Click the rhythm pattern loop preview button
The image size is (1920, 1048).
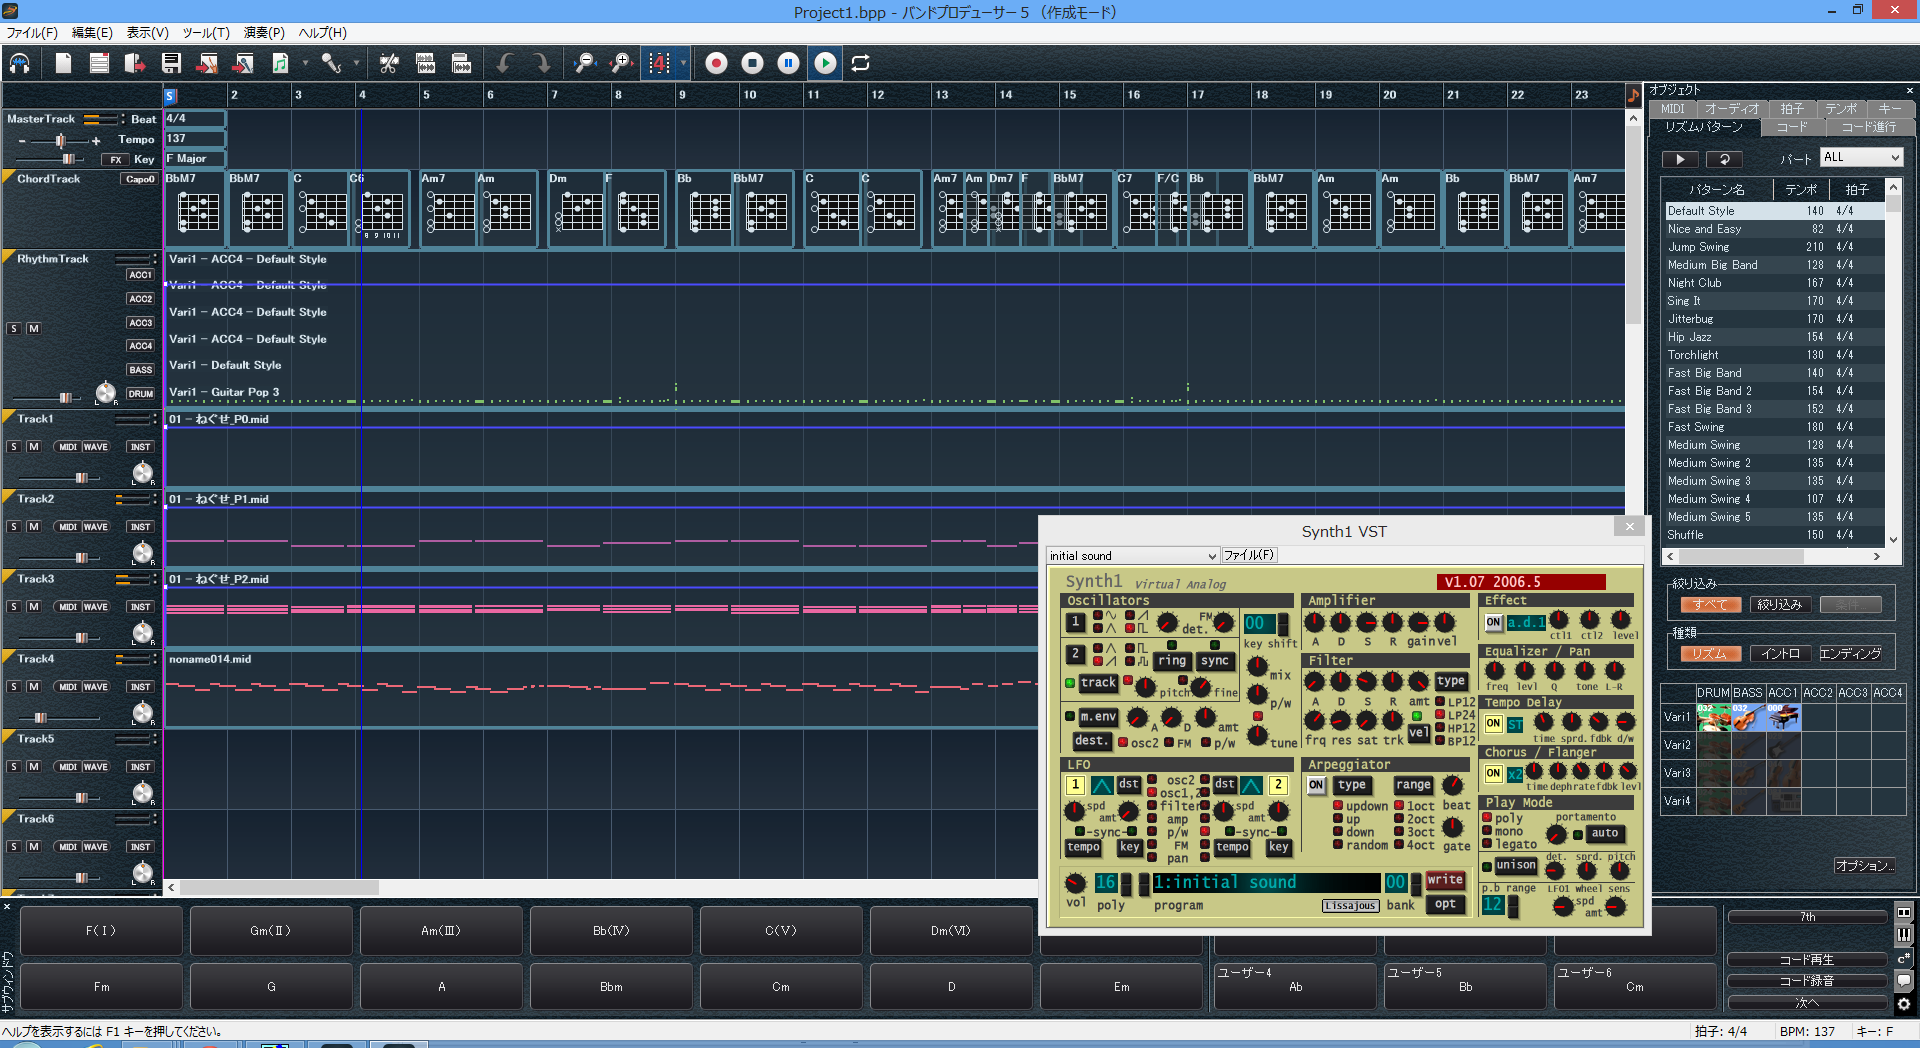(1724, 159)
